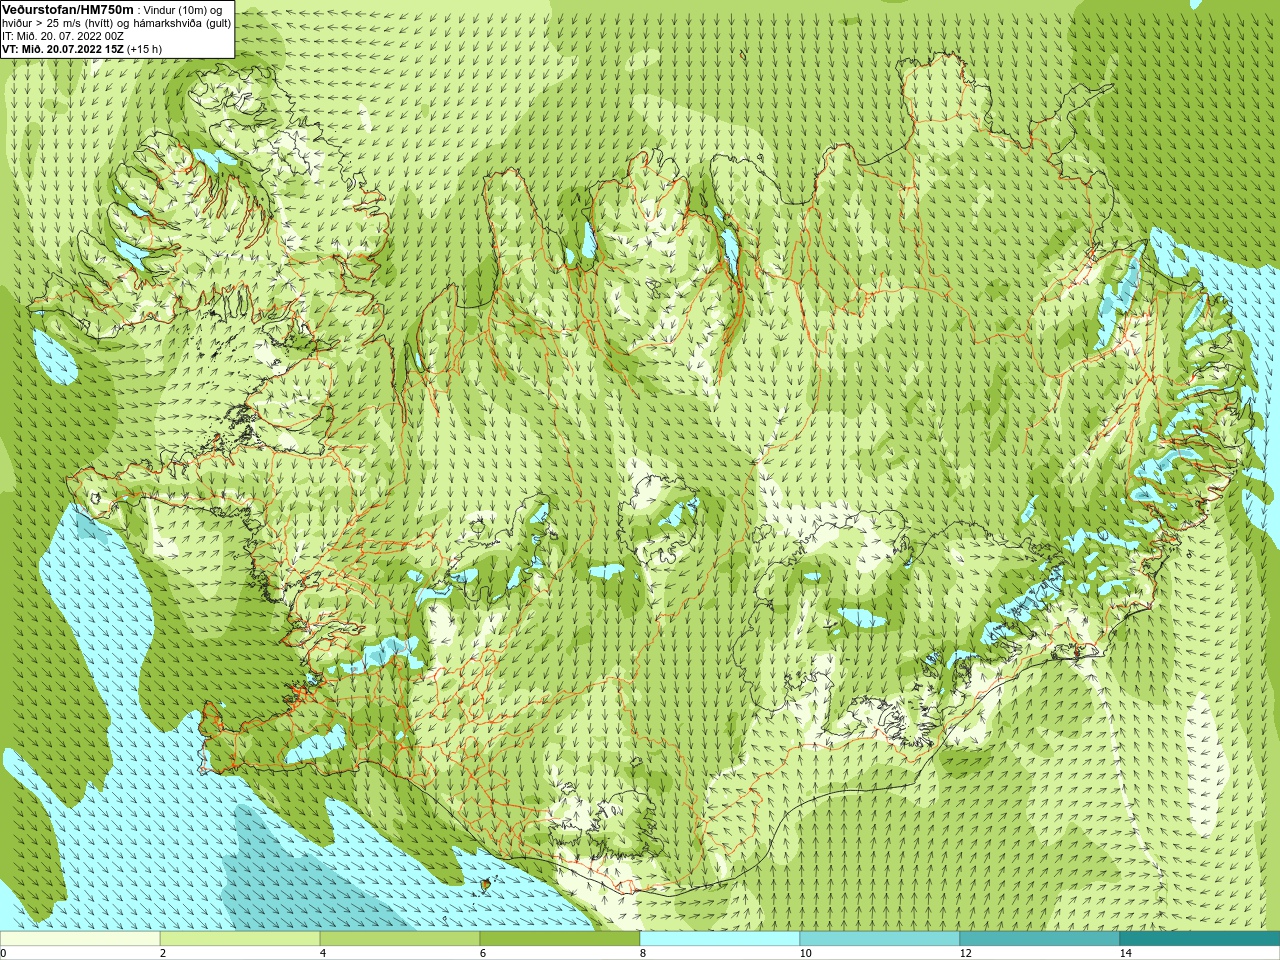
Task: Click the '4' label on the wind scale
Action: tap(323, 953)
